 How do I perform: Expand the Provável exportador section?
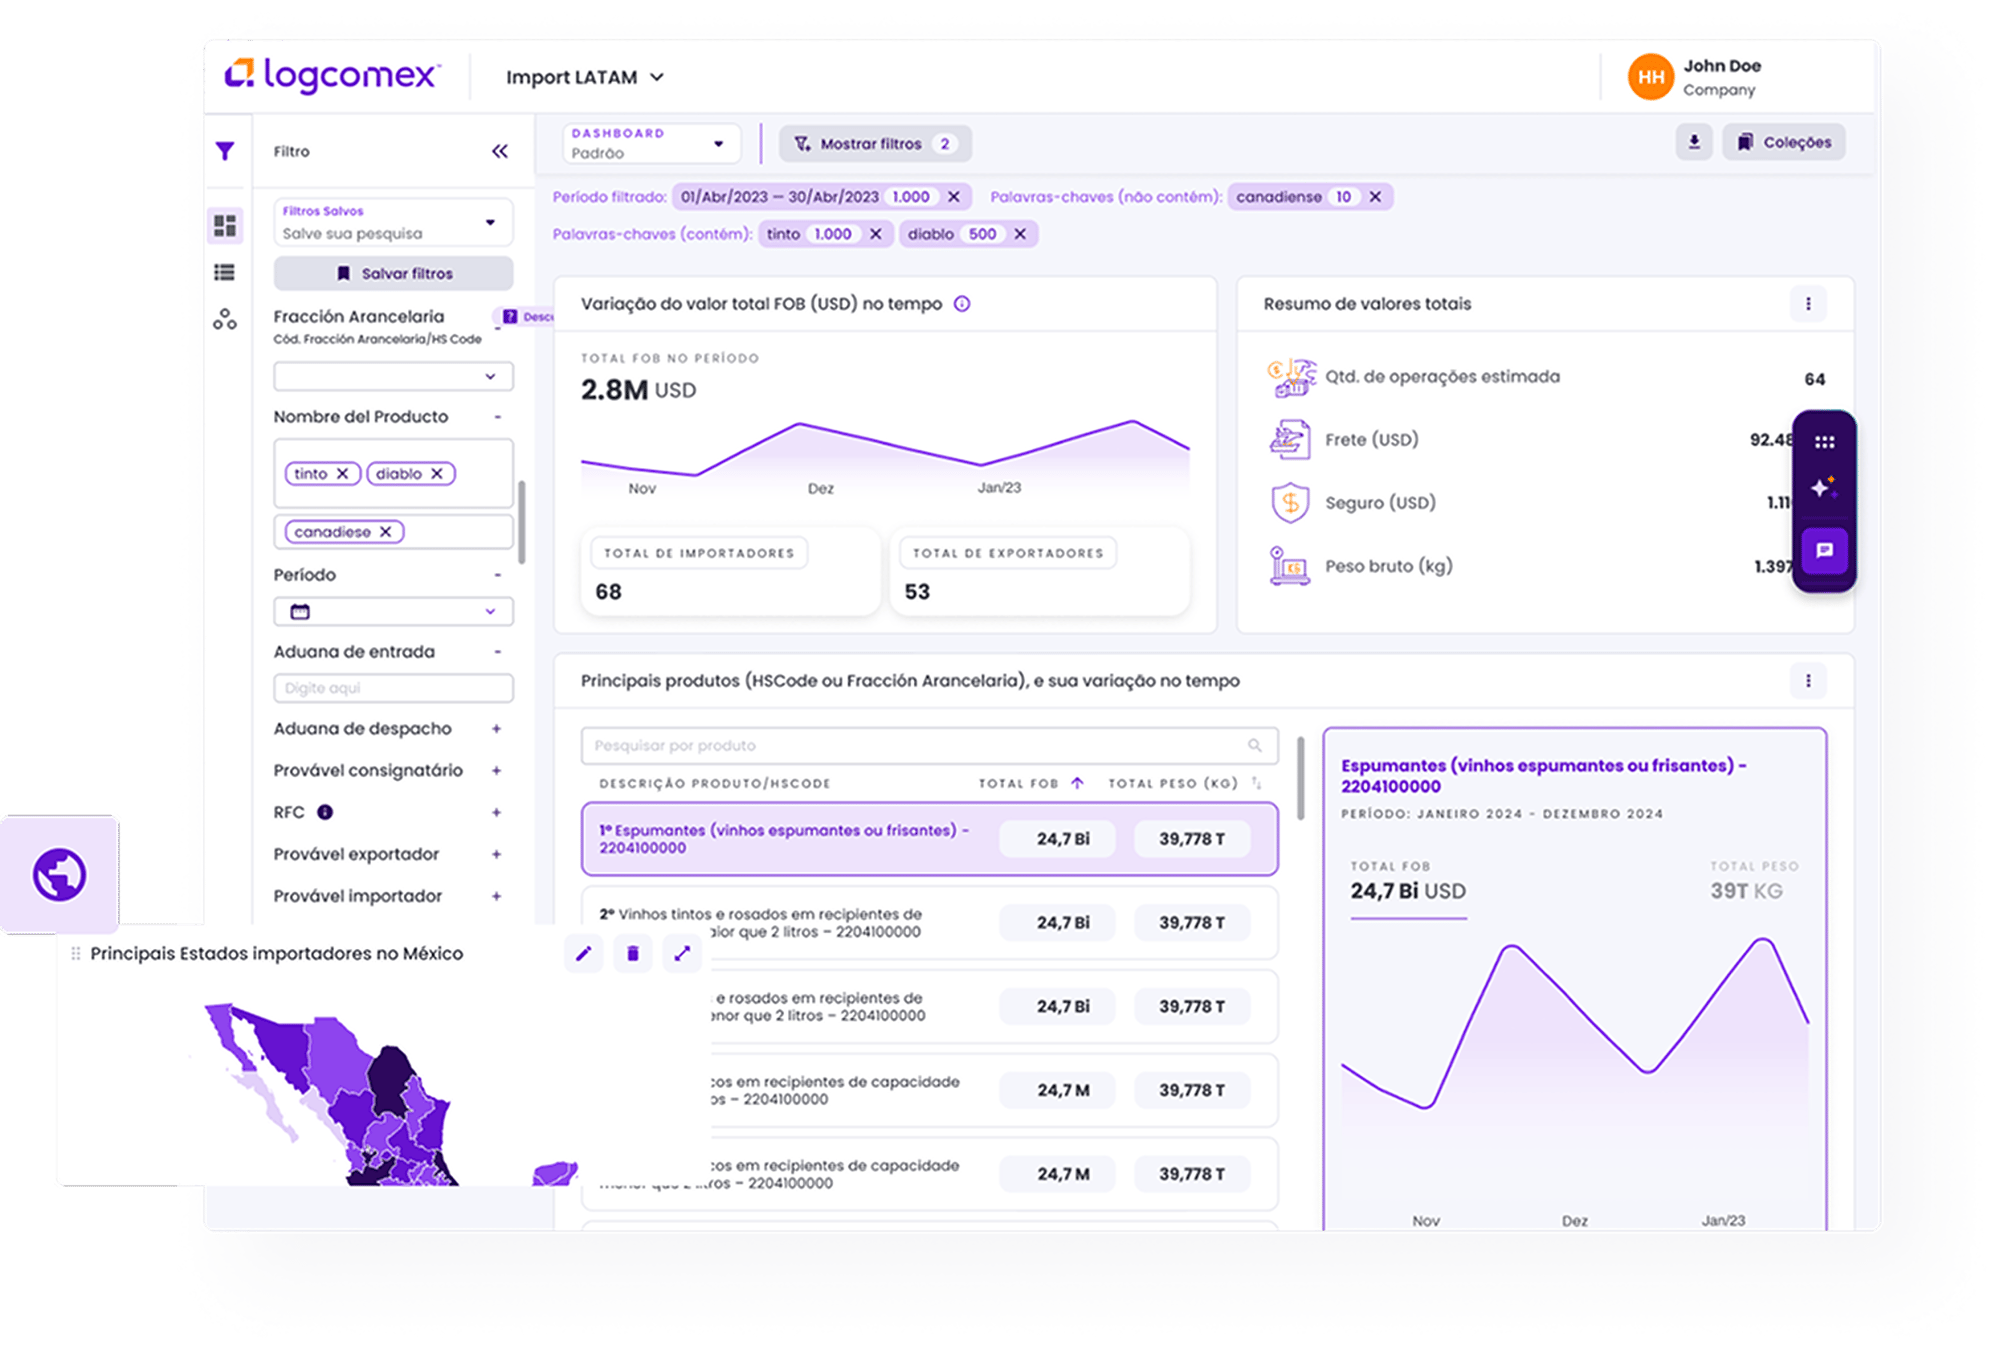tap(497, 855)
